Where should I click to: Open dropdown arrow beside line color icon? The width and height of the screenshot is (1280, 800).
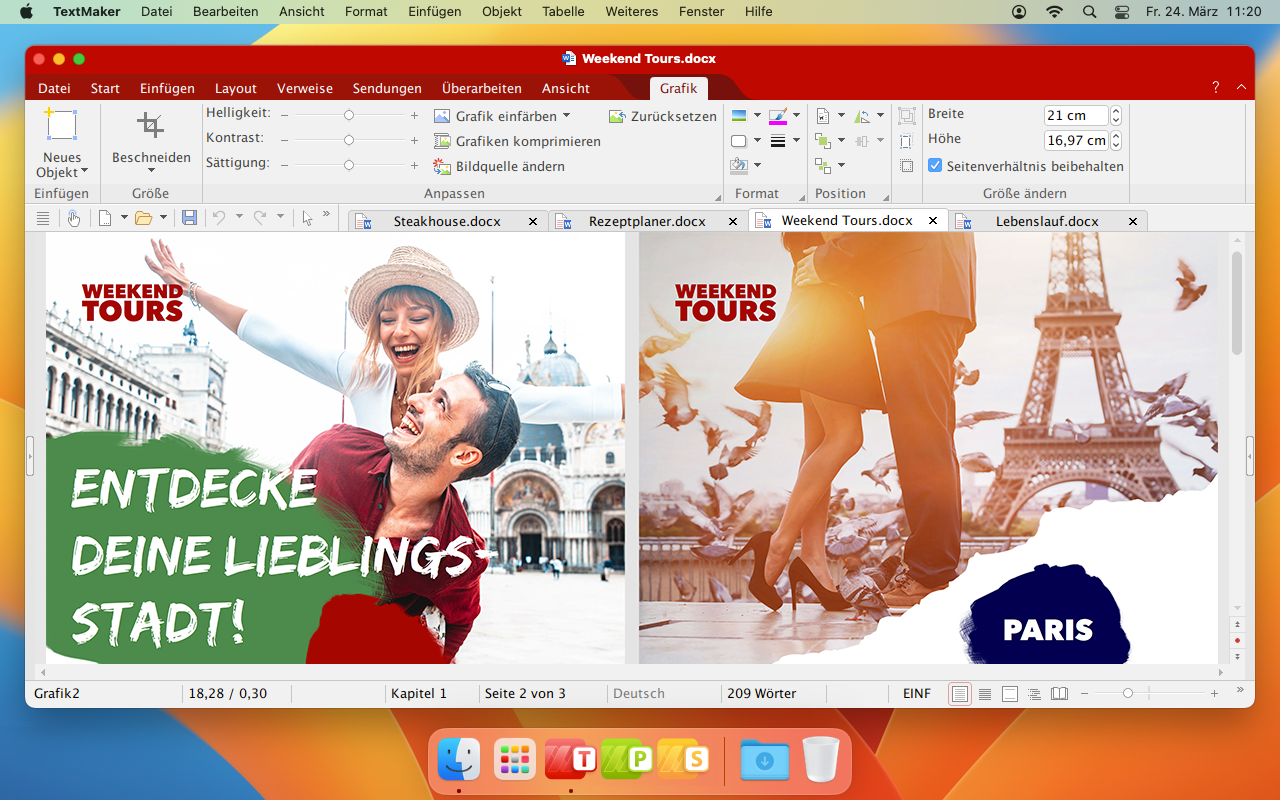coord(796,116)
